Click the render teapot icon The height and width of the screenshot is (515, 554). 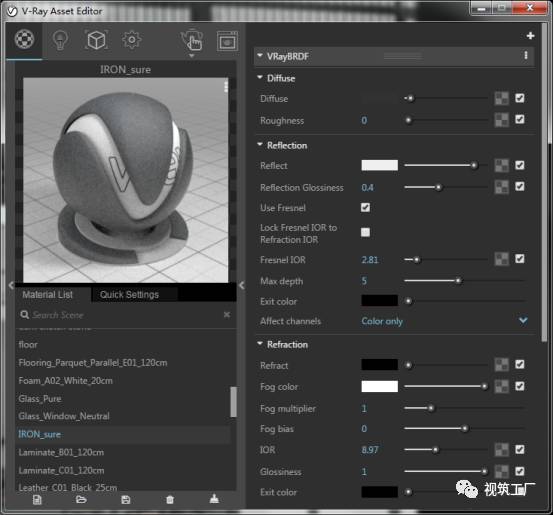[x=192, y=40]
